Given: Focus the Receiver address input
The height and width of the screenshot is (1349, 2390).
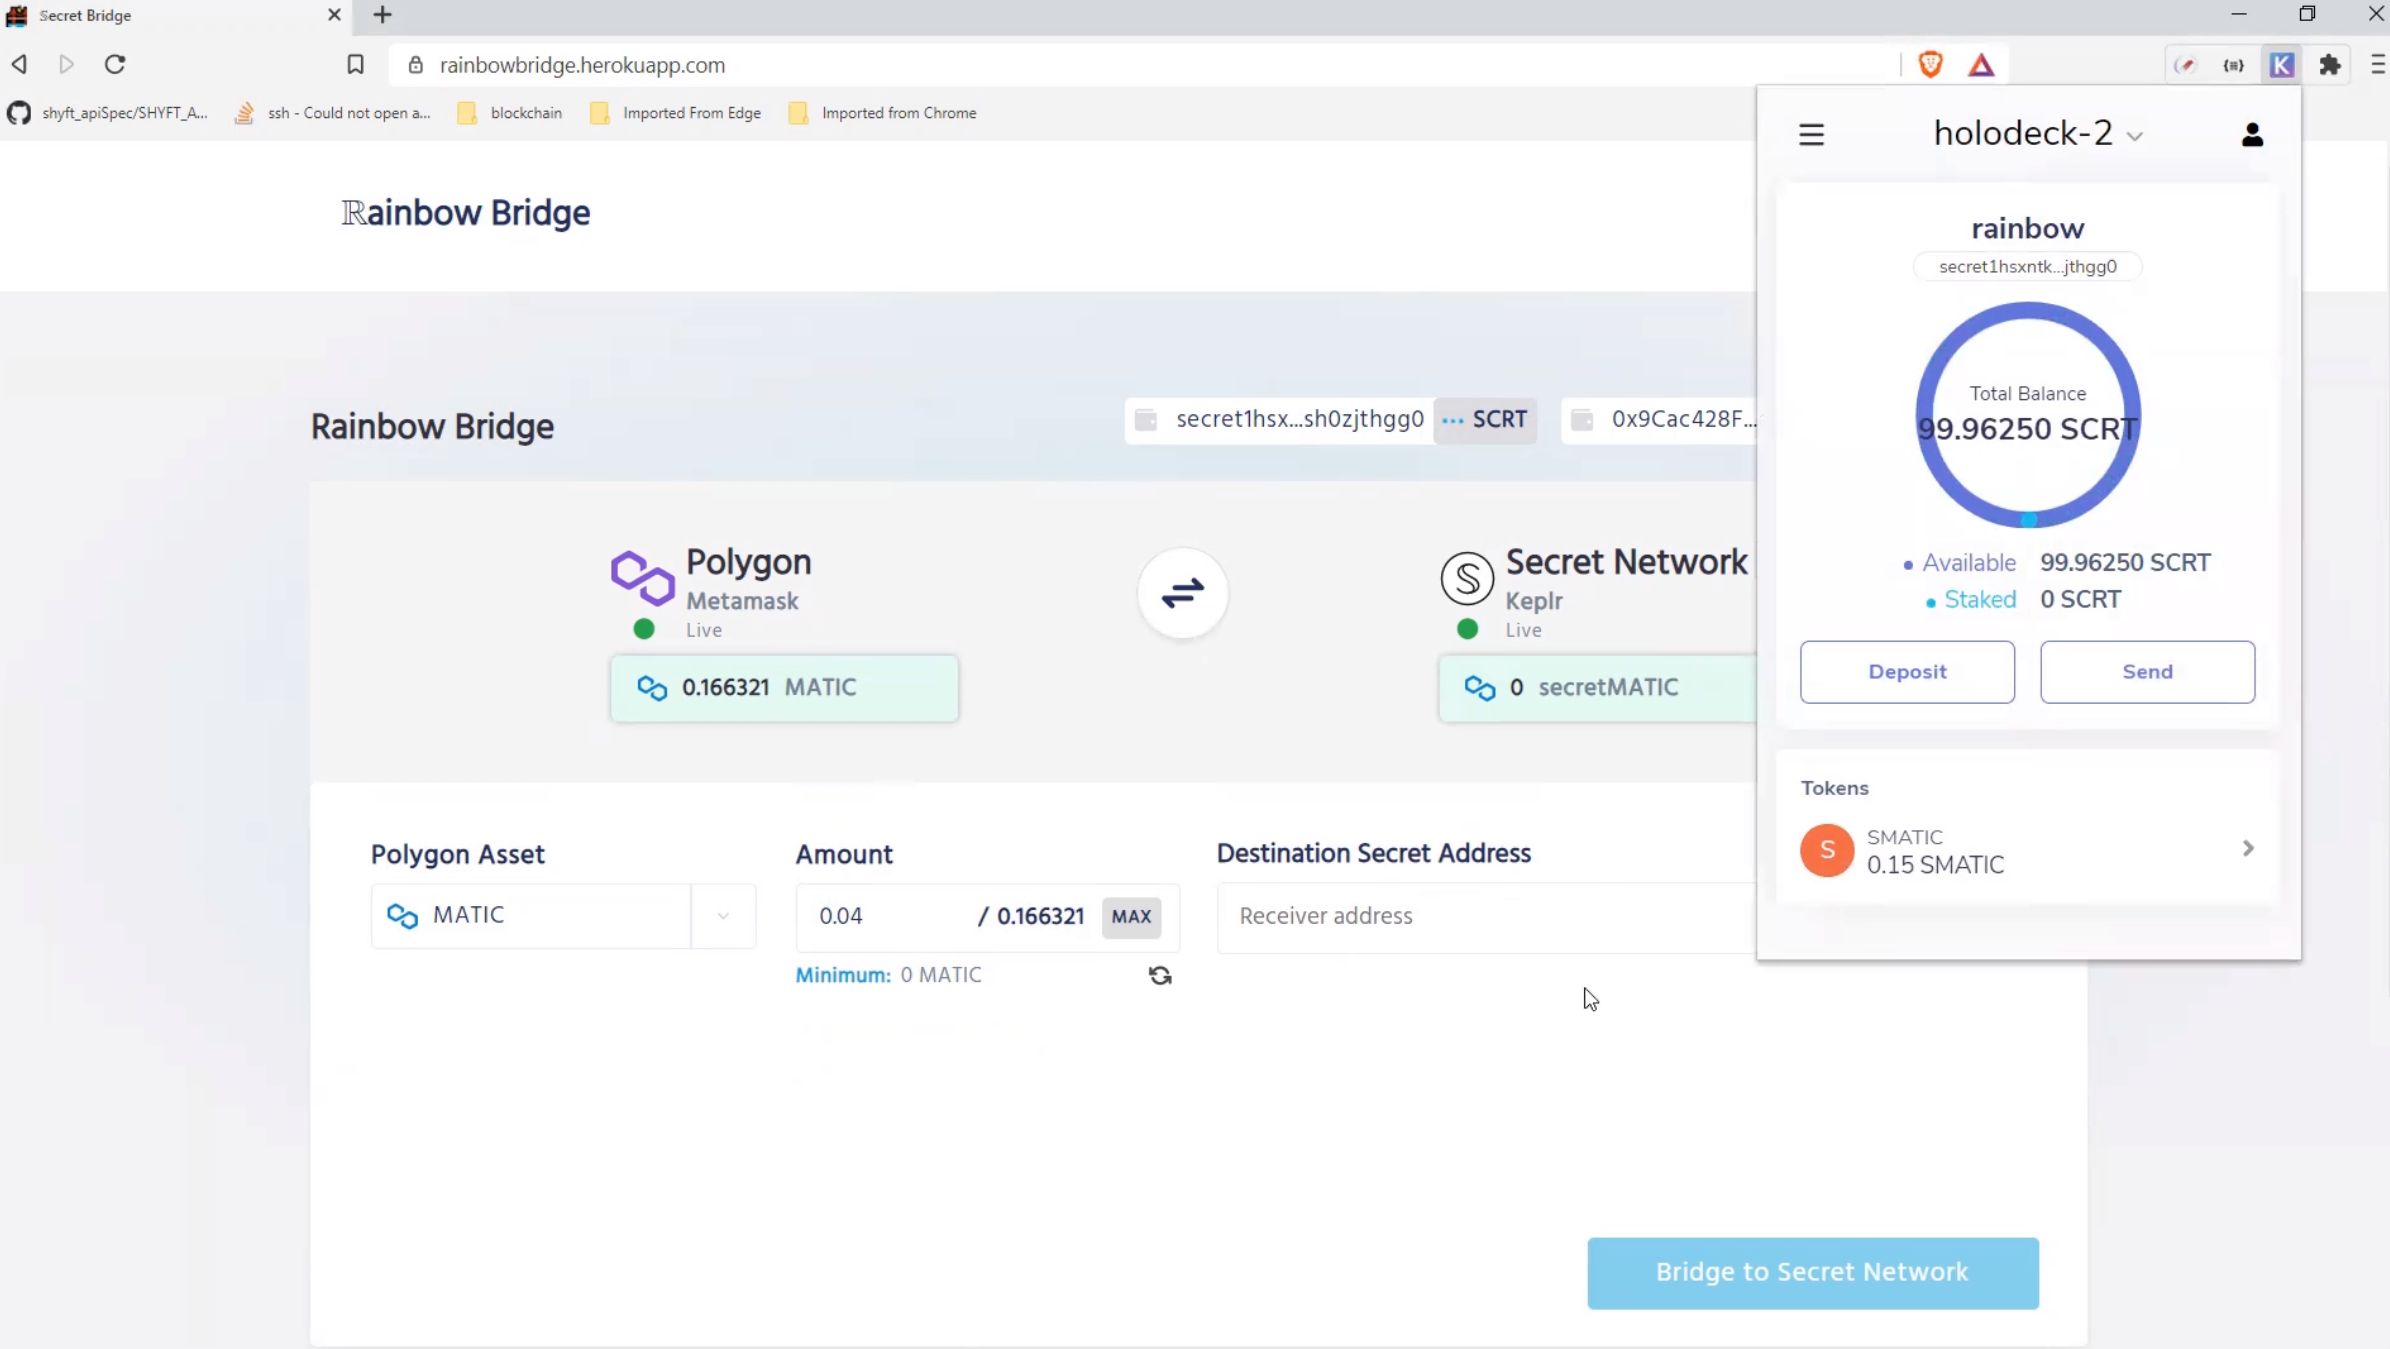Looking at the screenshot, I should click(x=1486, y=916).
